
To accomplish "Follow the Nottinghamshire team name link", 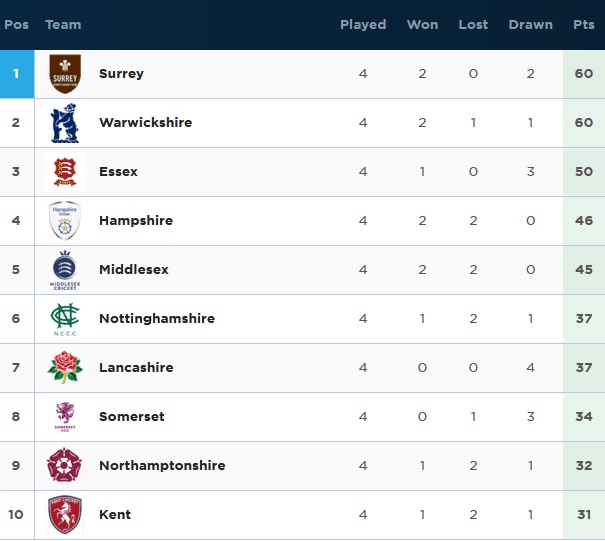I will pyautogui.click(x=157, y=318).
